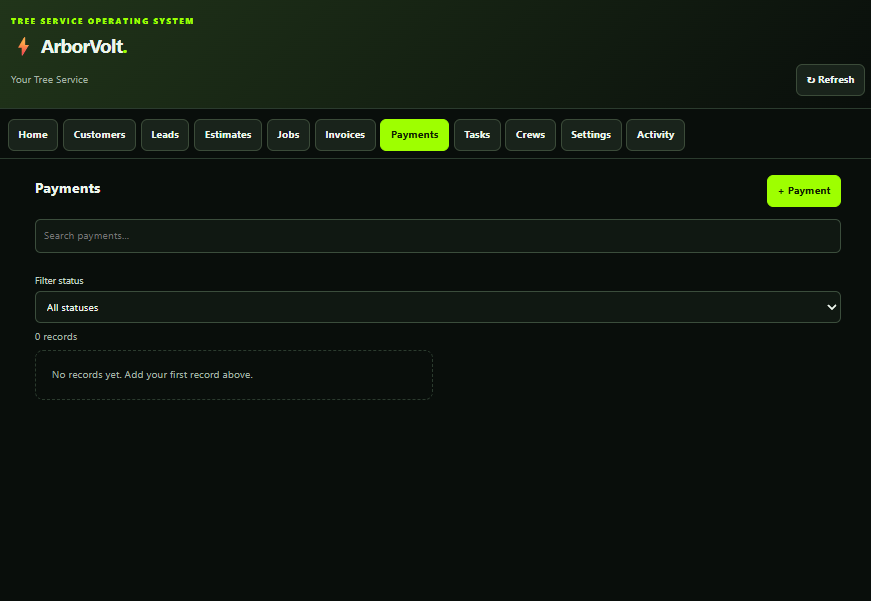Viewport: 871px width, 601px height.
Task: Go to the Leads tab
Action: point(165,135)
